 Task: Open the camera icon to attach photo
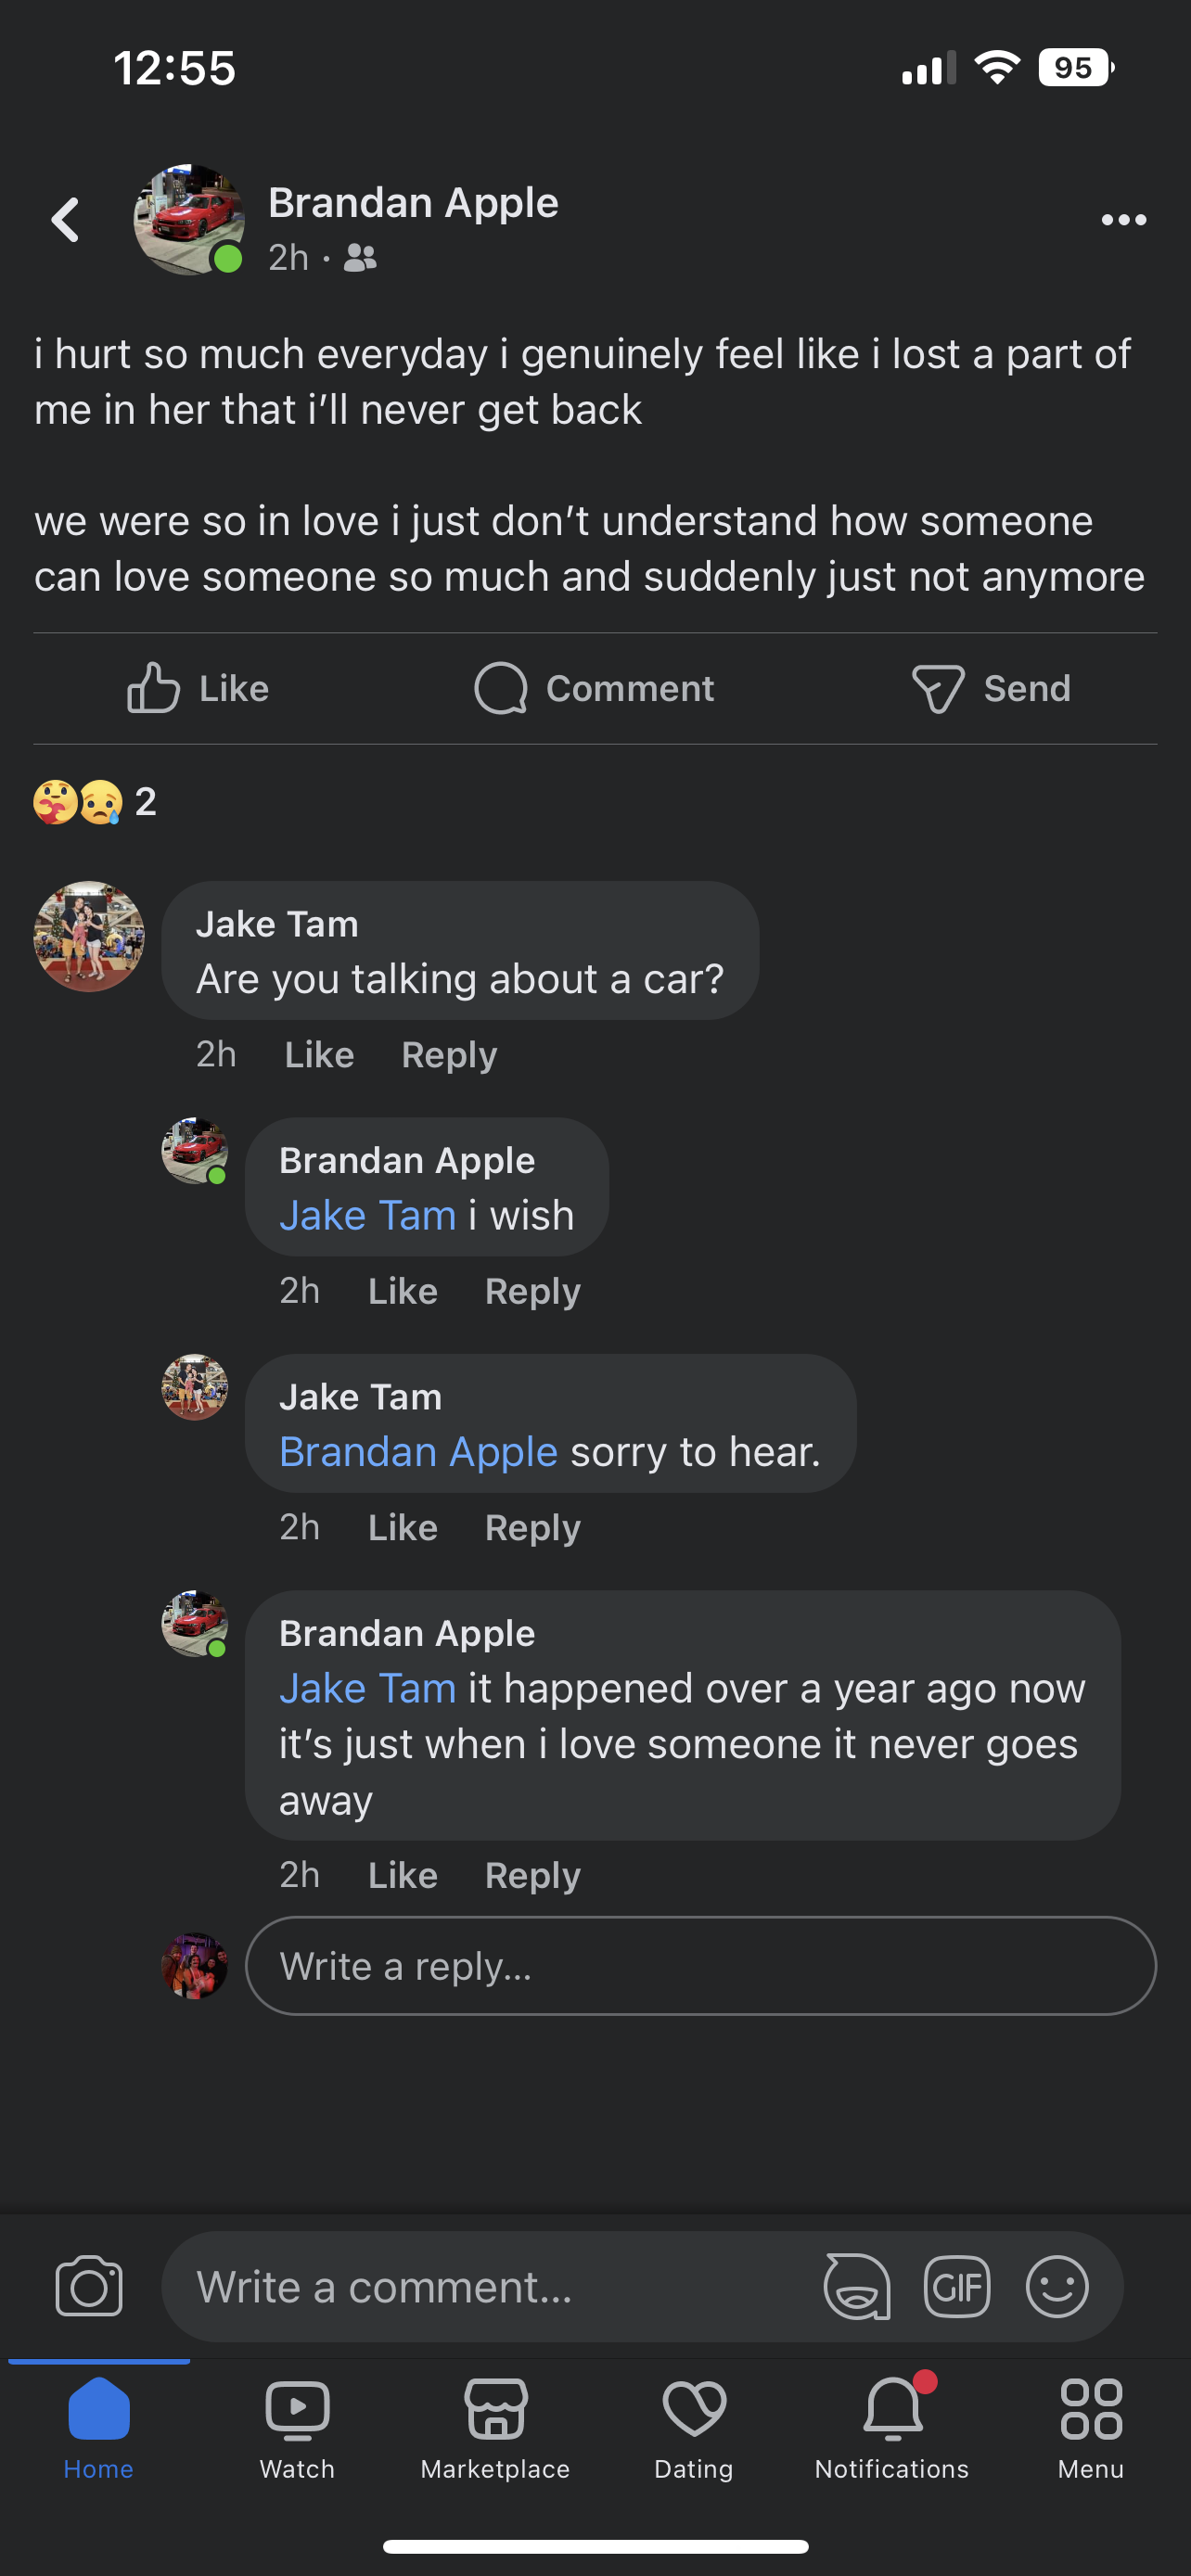point(89,2286)
